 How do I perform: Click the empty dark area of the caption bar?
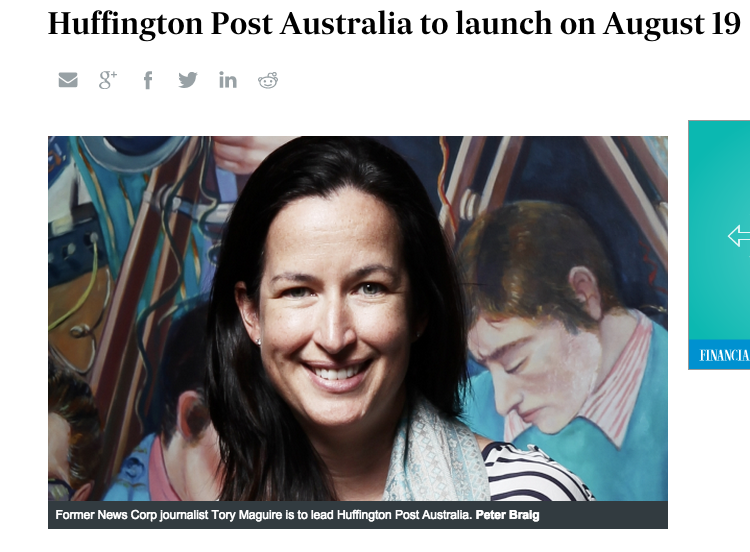(x=603, y=515)
